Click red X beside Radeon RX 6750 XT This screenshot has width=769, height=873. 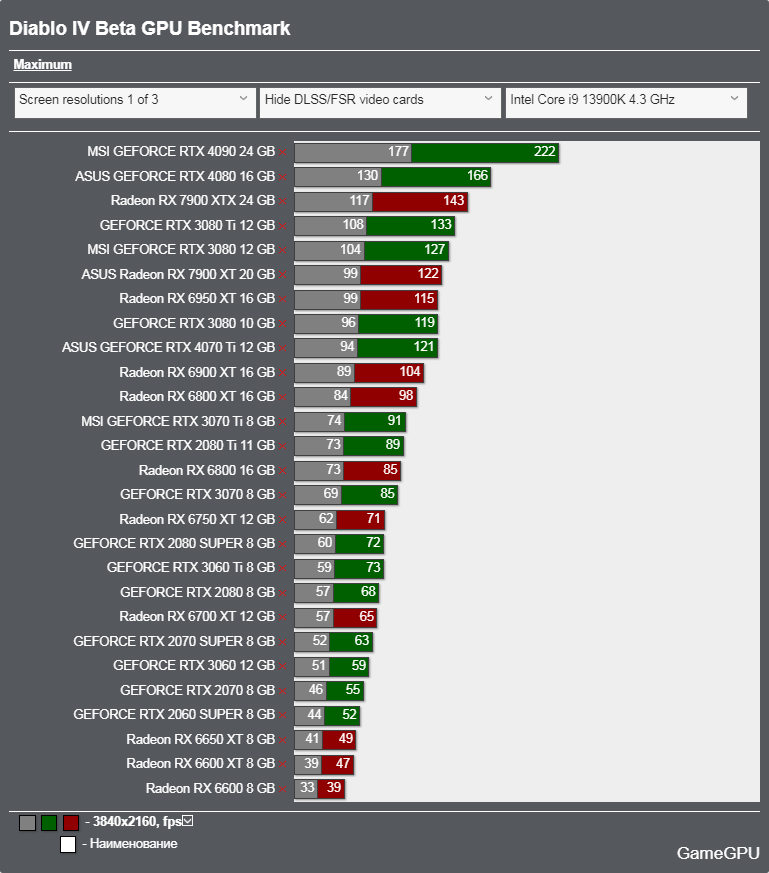pos(283,520)
